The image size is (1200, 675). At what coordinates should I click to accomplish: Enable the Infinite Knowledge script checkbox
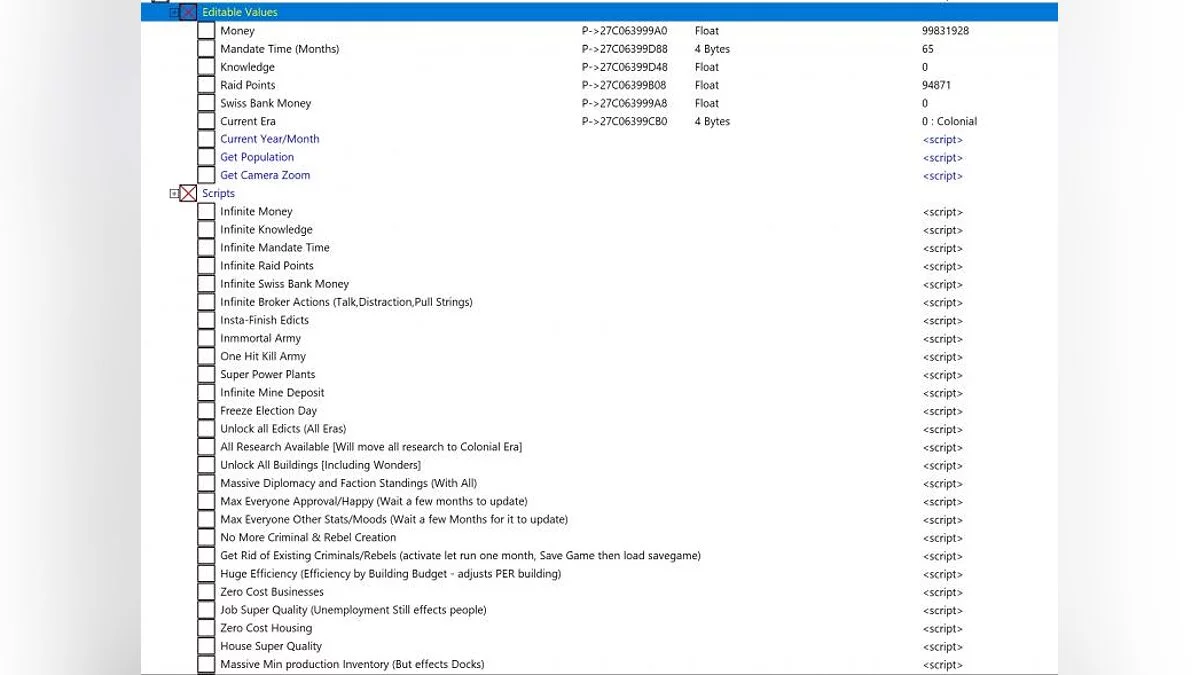206,230
